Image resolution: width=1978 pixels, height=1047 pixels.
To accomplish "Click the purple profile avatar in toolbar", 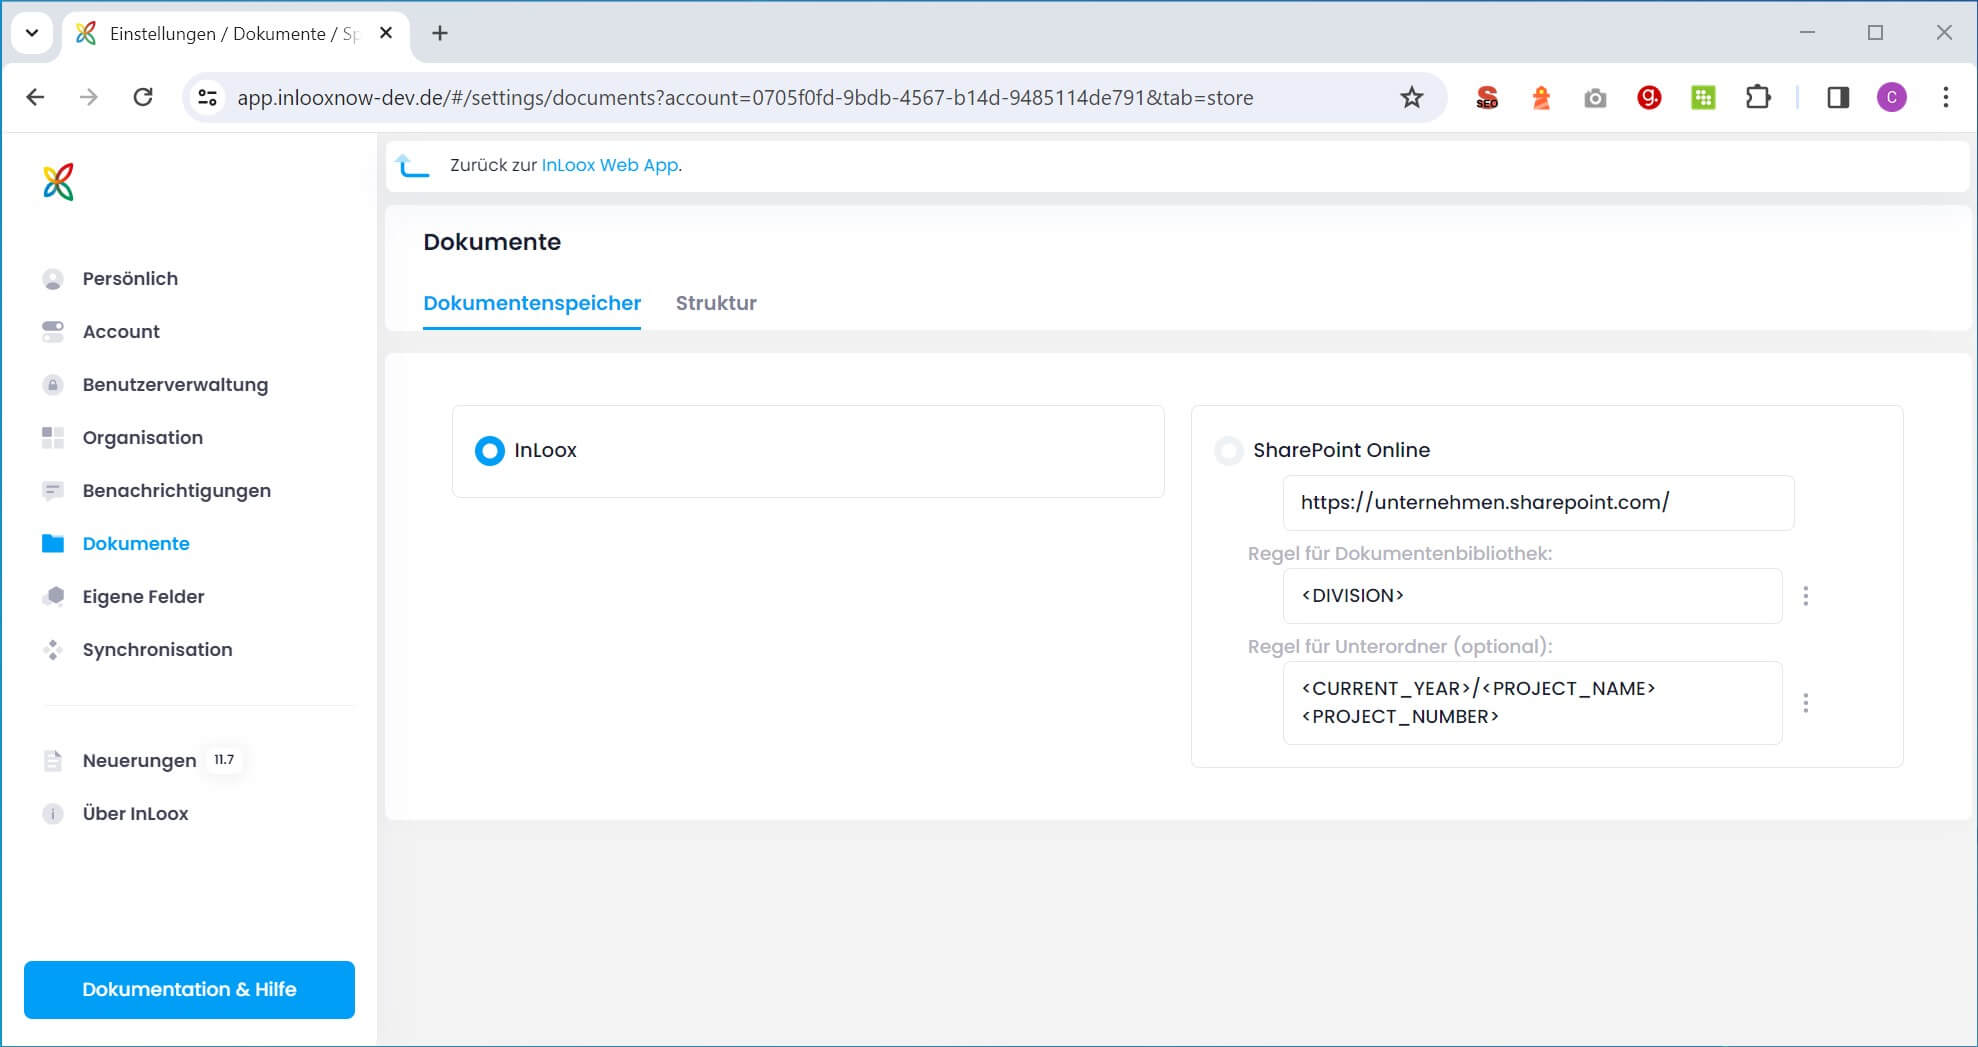I will coord(1892,97).
